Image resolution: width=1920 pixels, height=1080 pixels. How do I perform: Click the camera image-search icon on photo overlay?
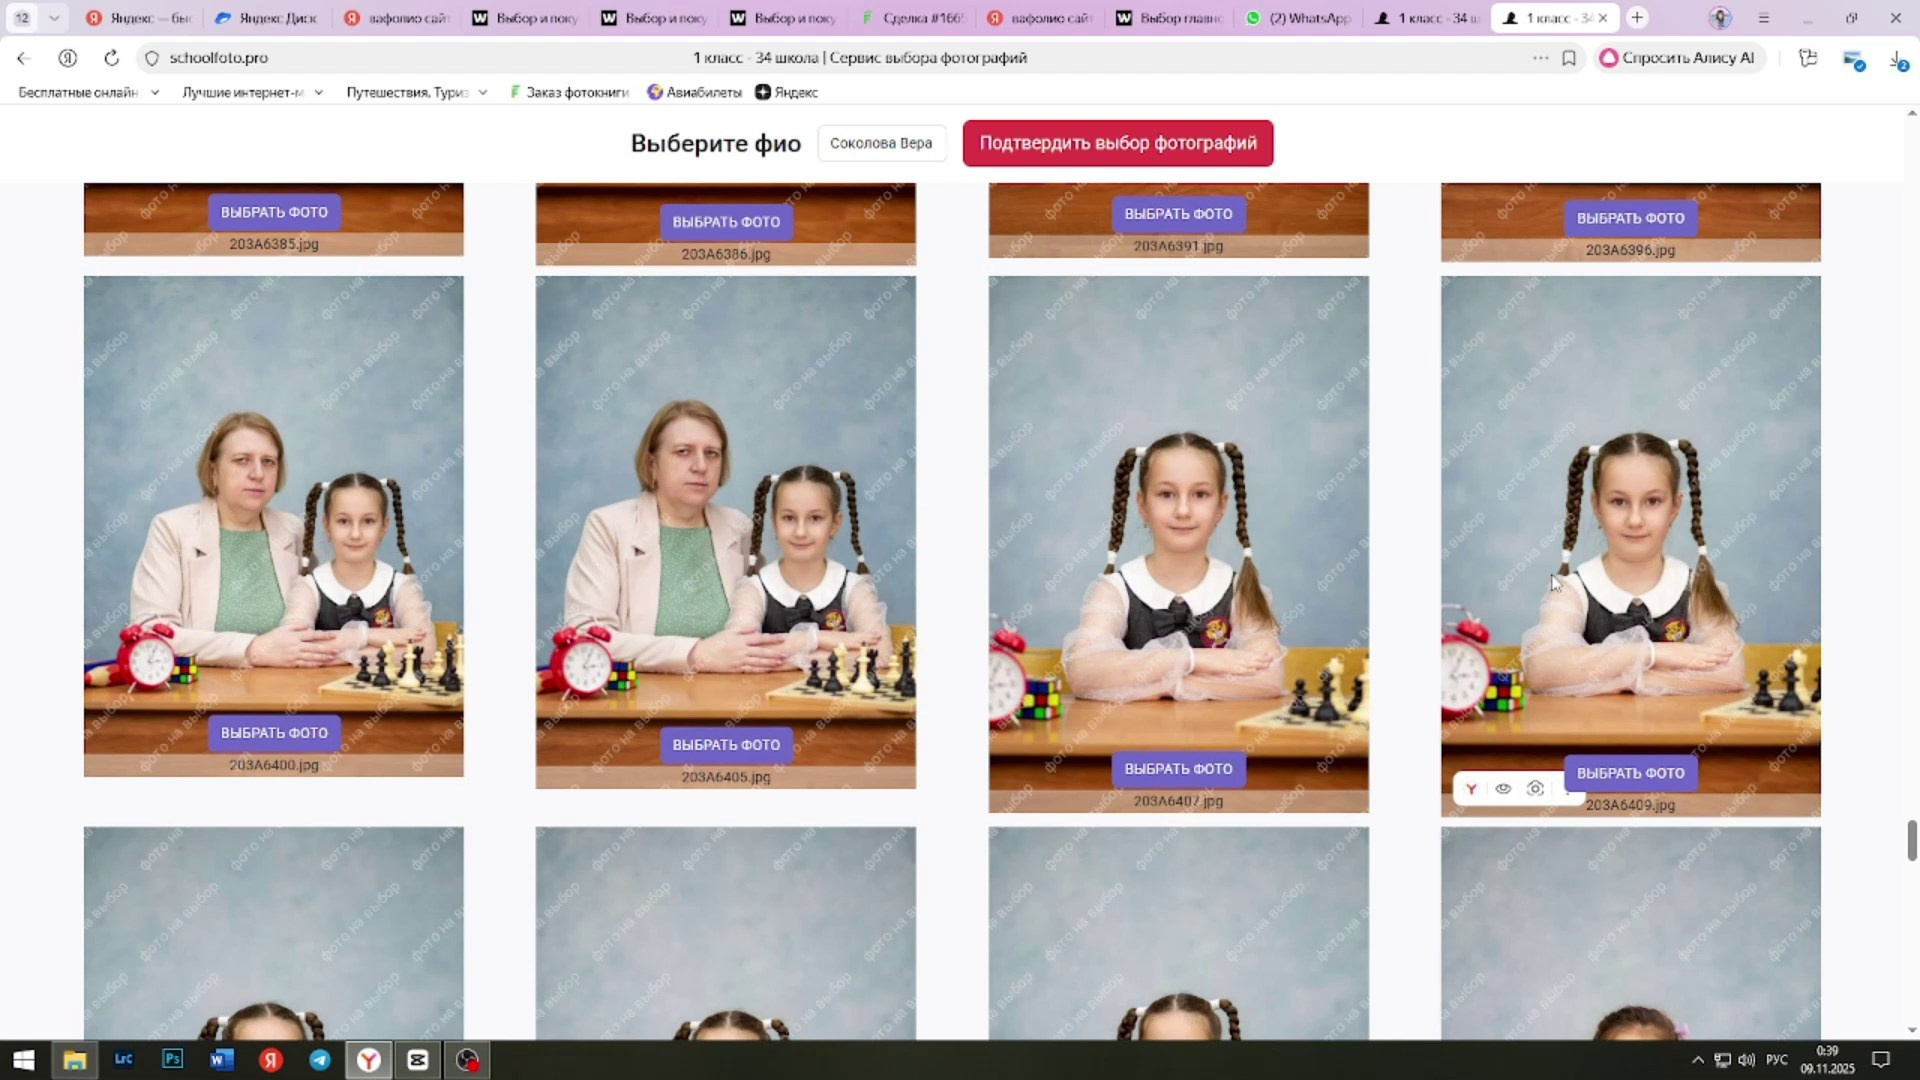point(1535,789)
